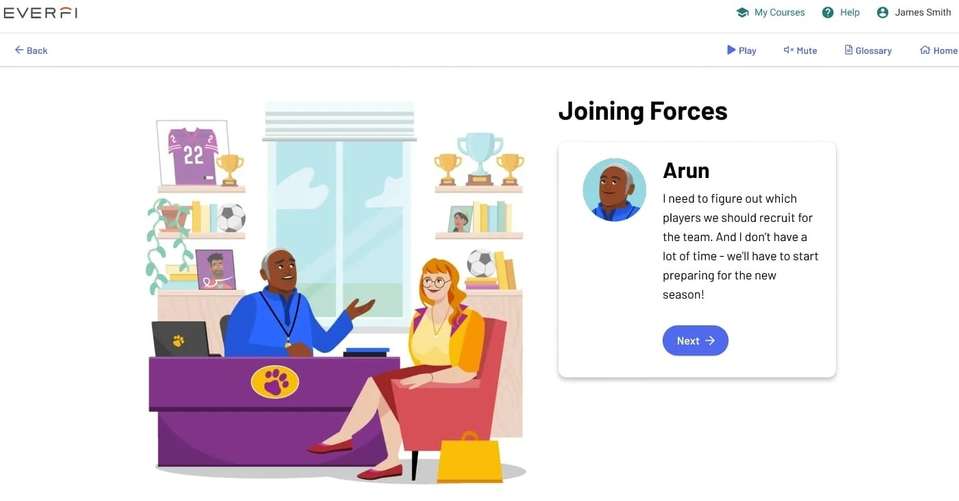Image resolution: width=959 pixels, height=501 pixels.
Task: Open the Glossary document icon
Action: [848, 50]
